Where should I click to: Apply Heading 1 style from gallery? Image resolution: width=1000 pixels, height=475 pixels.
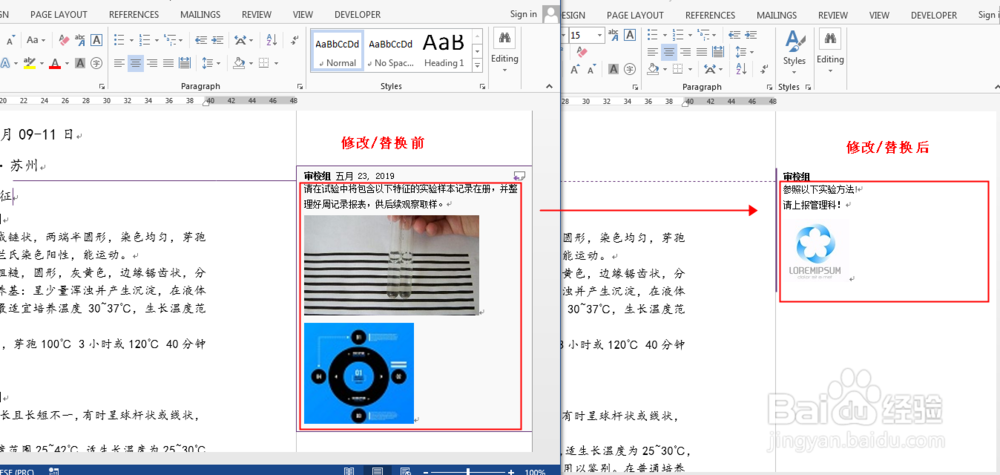[x=445, y=50]
